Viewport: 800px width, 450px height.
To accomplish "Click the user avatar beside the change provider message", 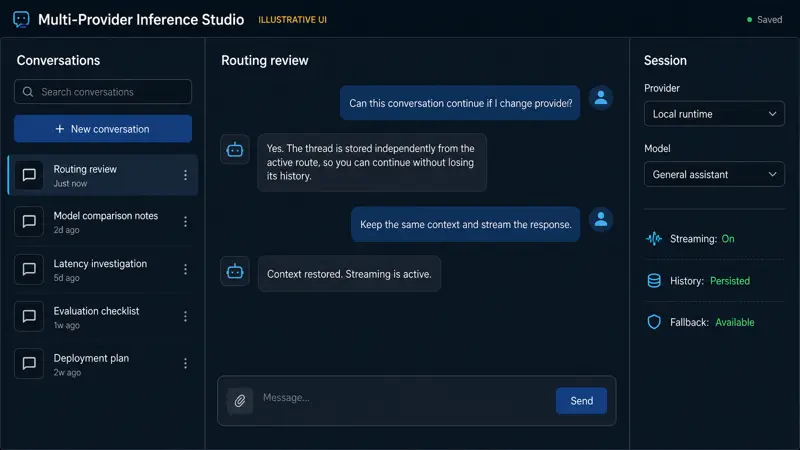I will pos(601,97).
